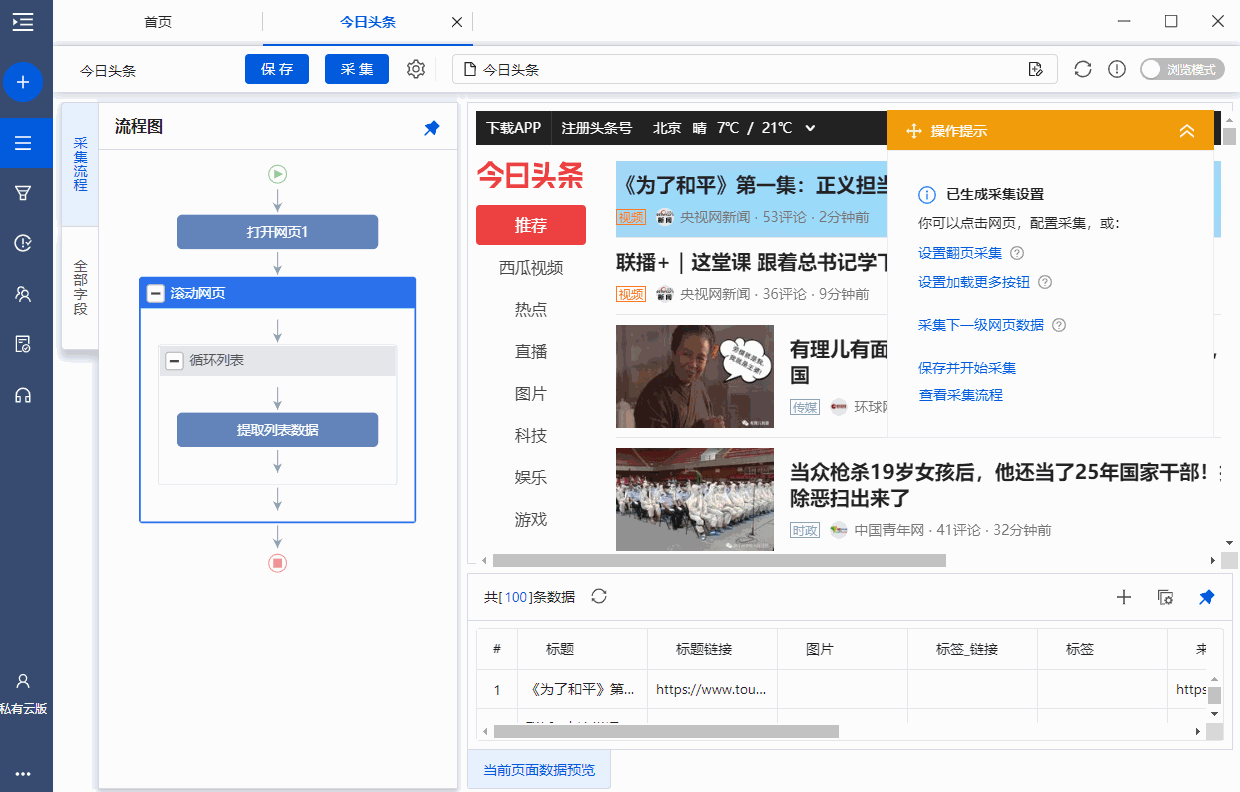Screen dimensions: 1240x792
Task: Click the URL address input field
Action: 754,69
